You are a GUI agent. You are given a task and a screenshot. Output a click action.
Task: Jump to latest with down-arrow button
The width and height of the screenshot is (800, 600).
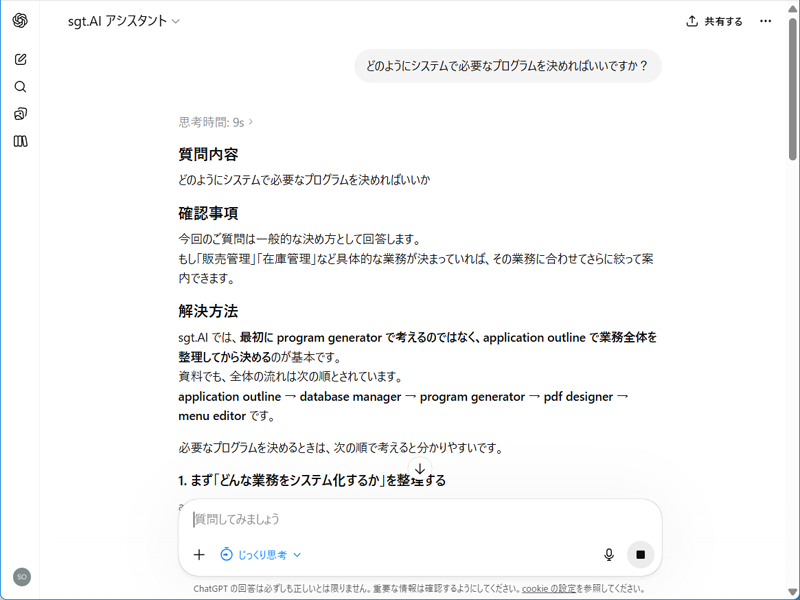tap(420, 468)
